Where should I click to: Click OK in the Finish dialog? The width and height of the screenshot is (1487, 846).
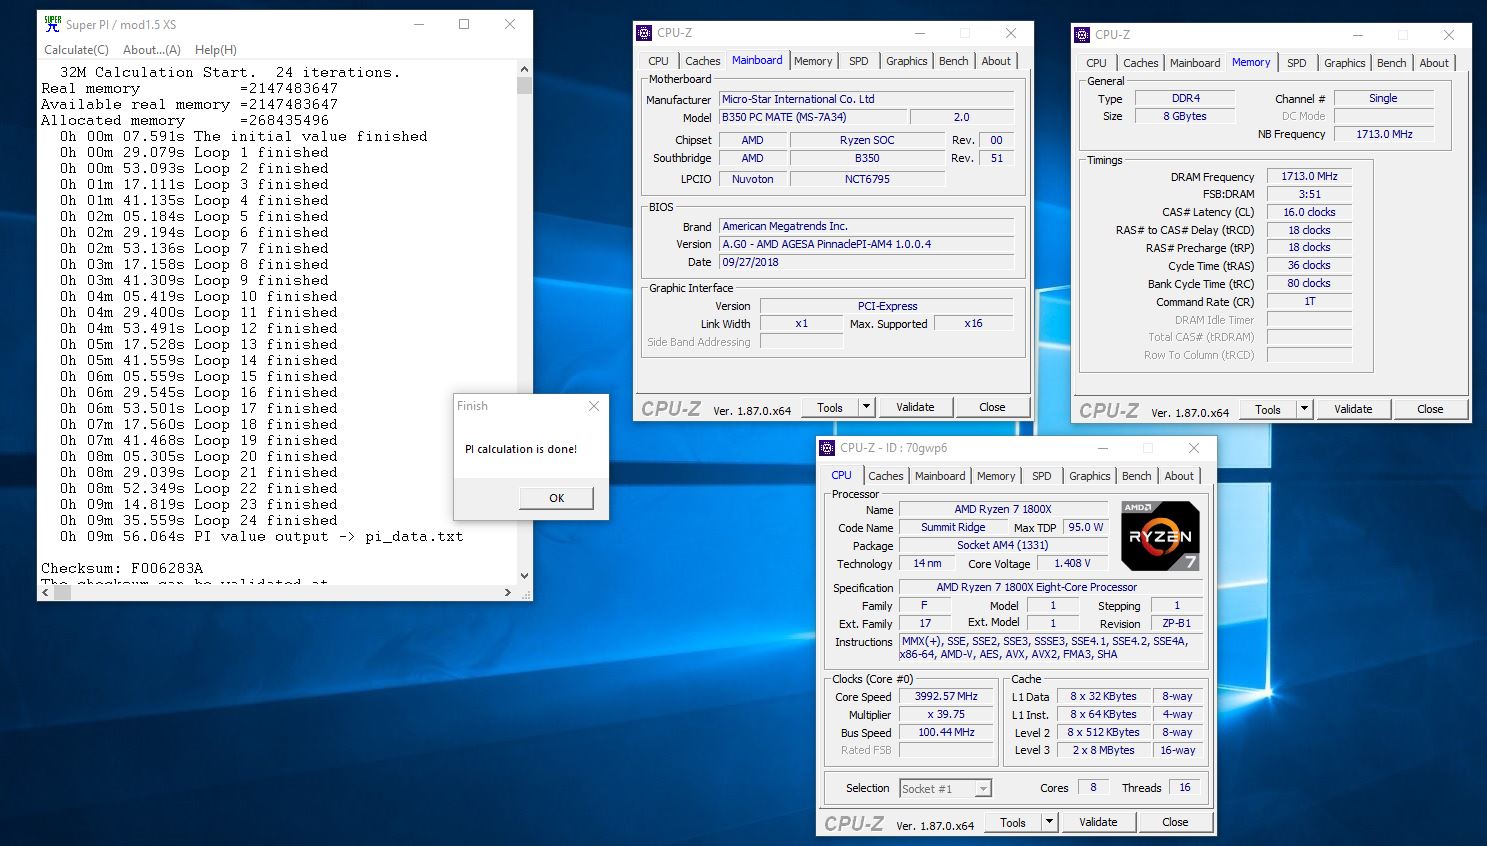[557, 498]
